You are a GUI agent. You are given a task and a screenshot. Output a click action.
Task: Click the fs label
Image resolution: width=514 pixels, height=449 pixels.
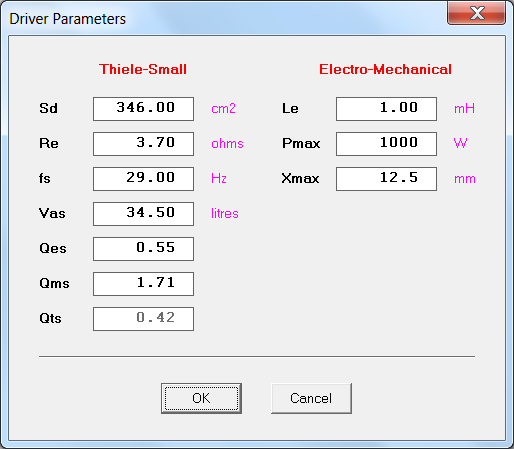(45, 178)
